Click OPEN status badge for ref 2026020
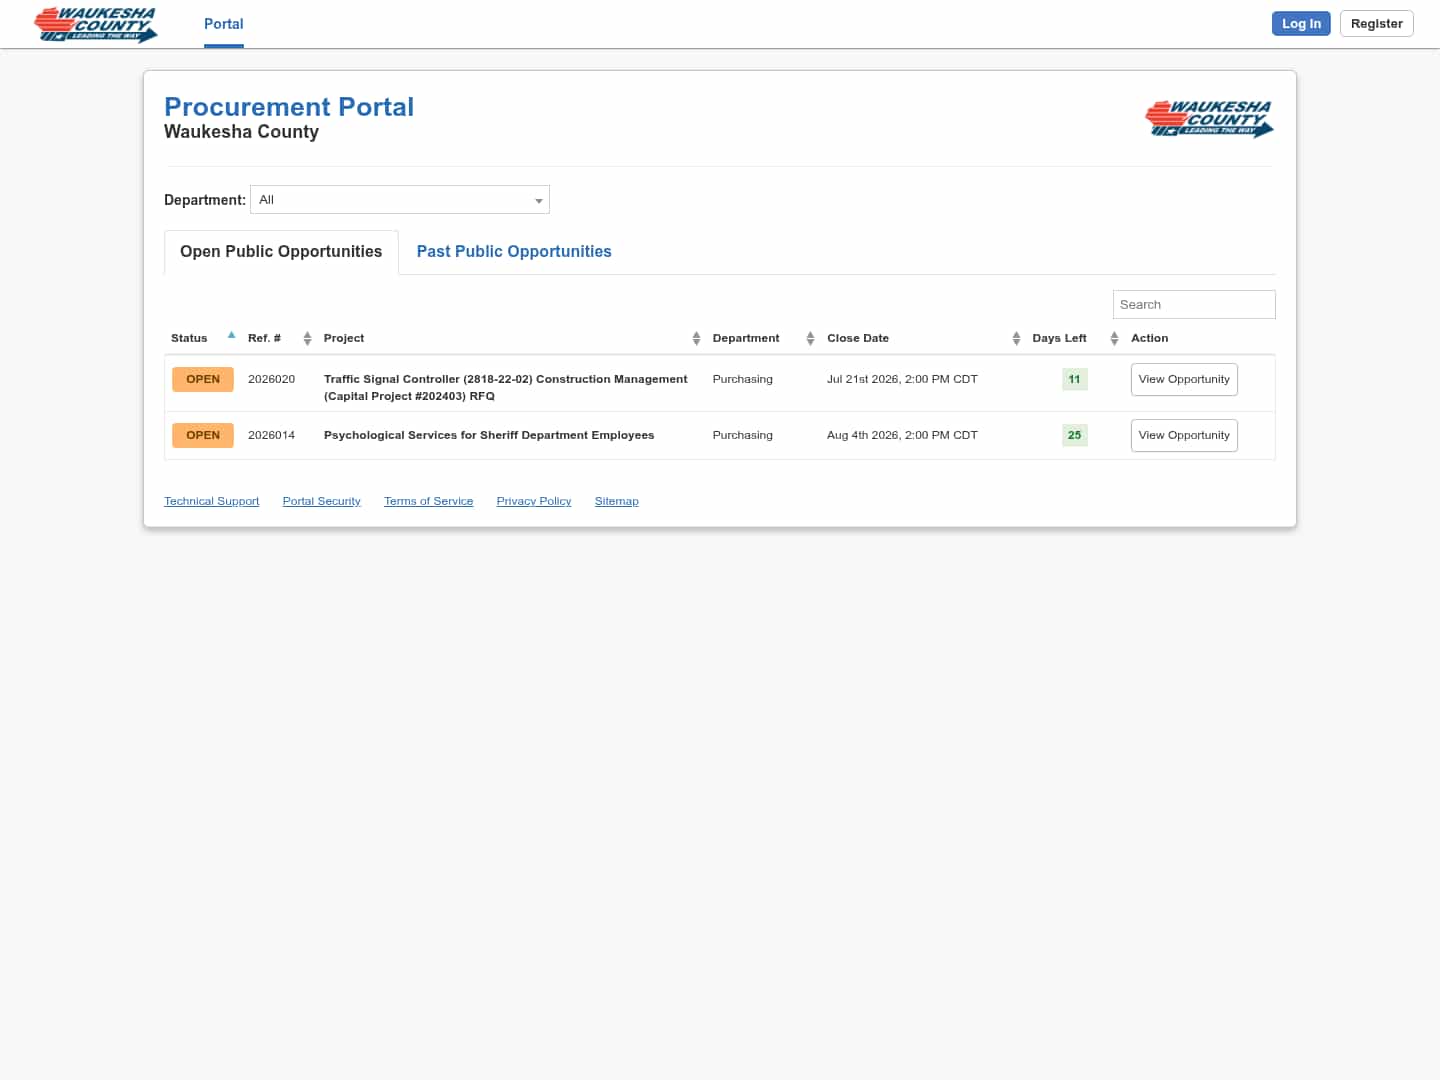Viewport: 1440px width, 1080px height. 203,380
